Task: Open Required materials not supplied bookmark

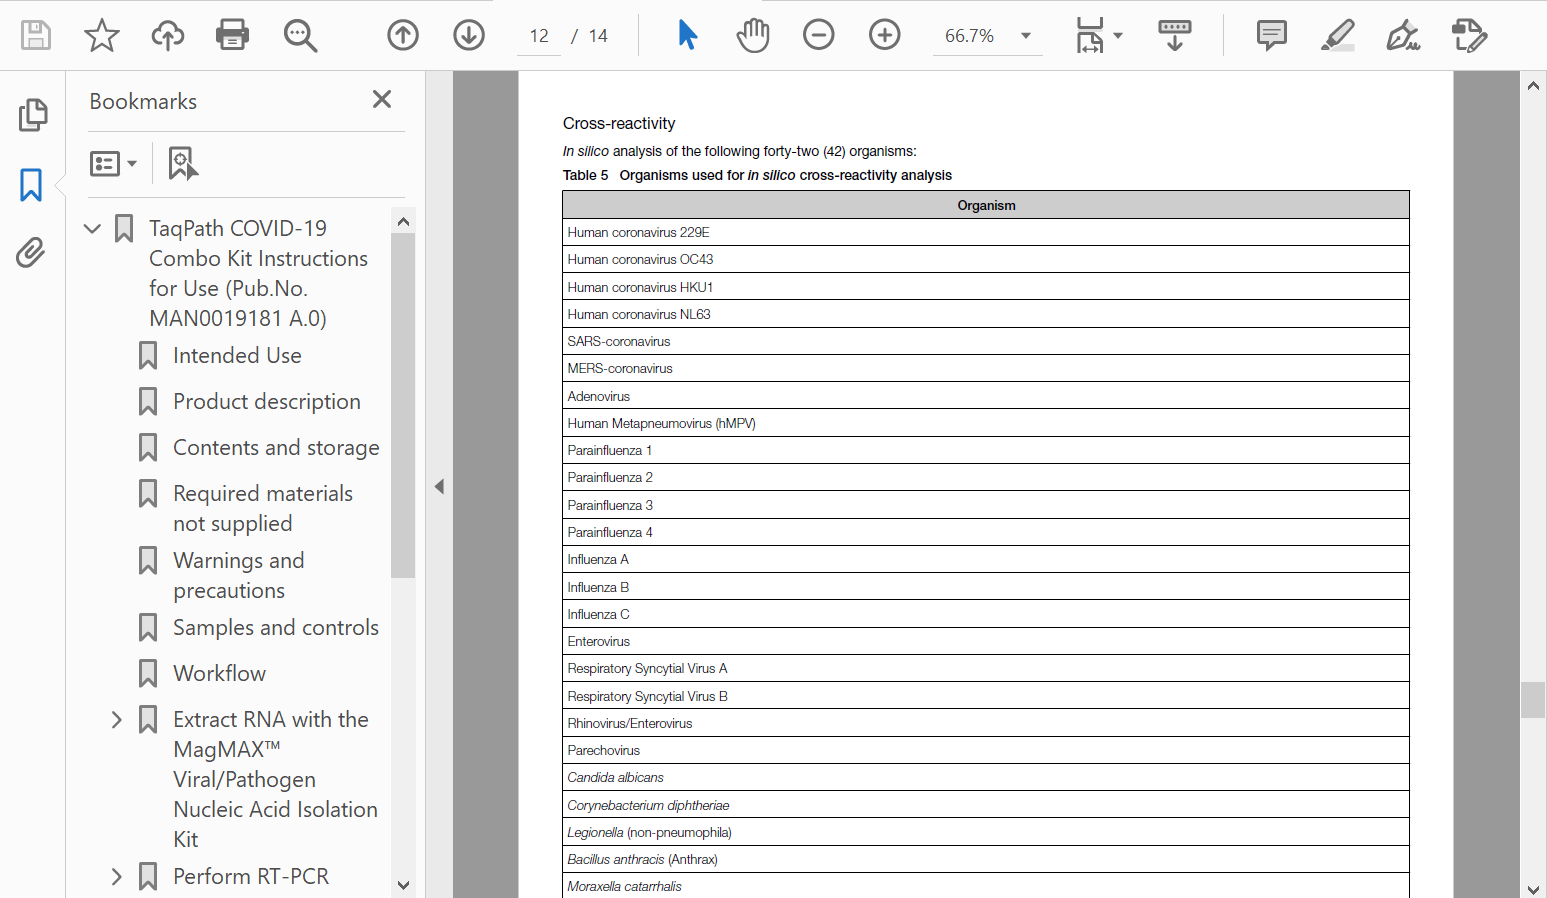Action: (x=263, y=508)
